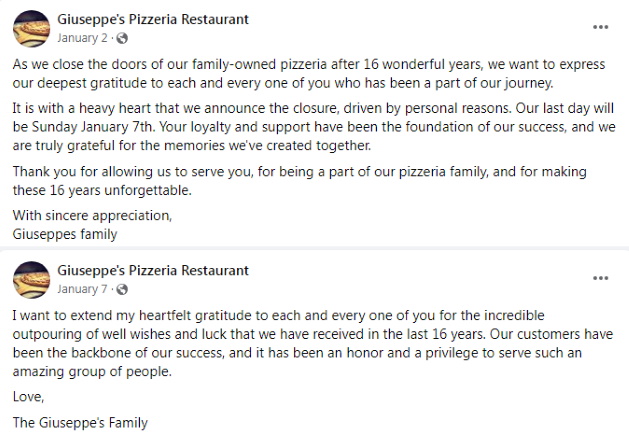This screenshot has height=437, width=629.
Task: Click the paragraph starting 'It is with a heavy heart'
Action: click(x=314, y=127)
